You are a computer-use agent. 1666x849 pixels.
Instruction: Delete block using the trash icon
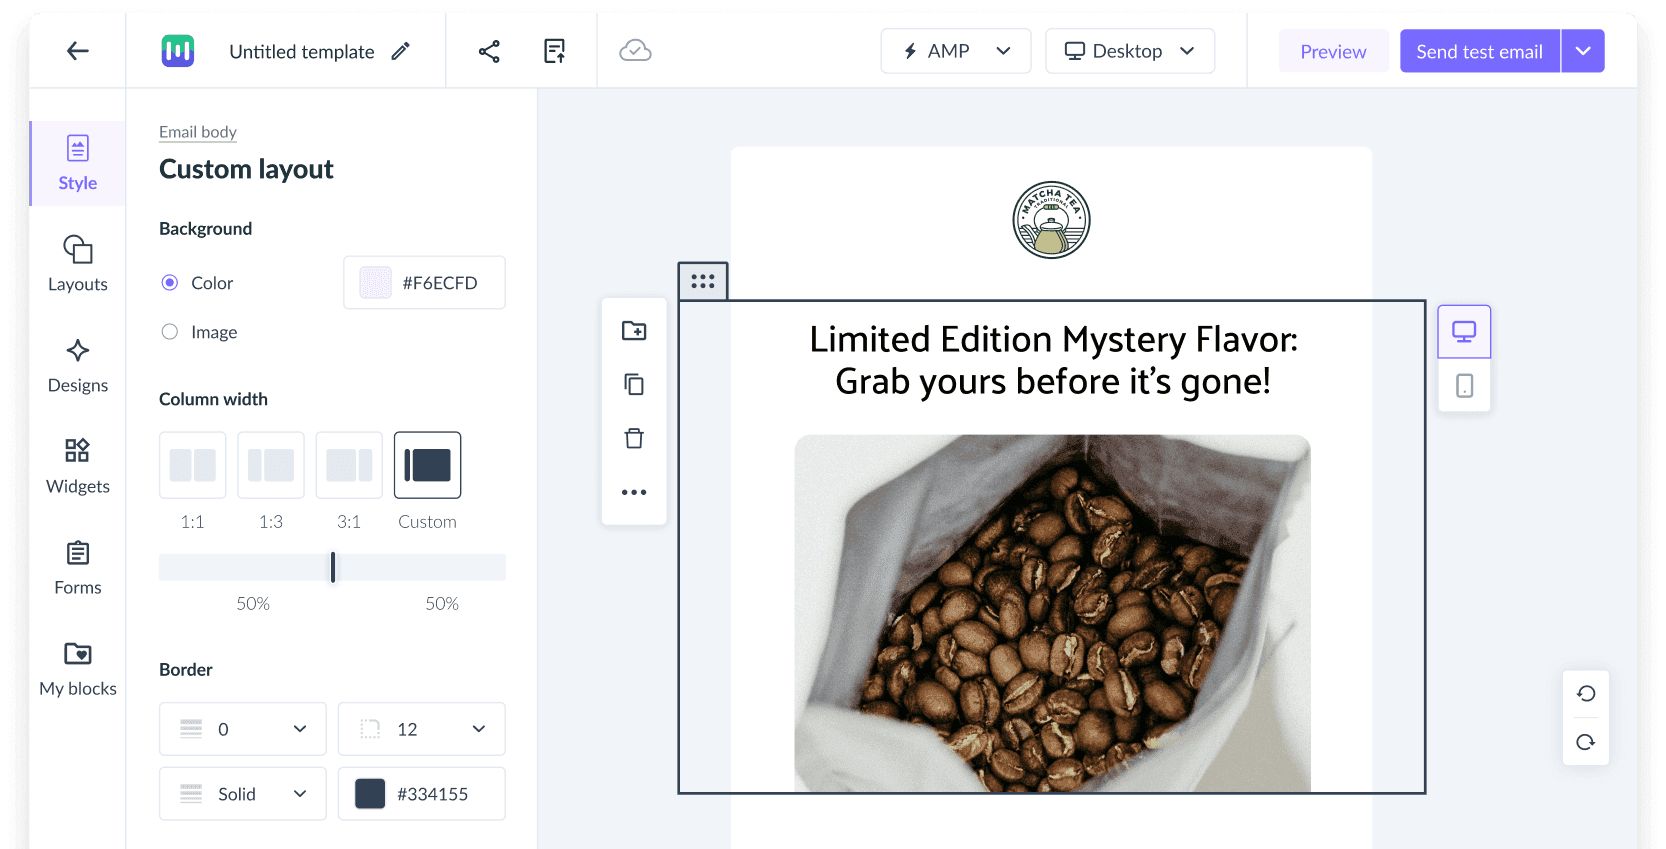click(634, 438)
